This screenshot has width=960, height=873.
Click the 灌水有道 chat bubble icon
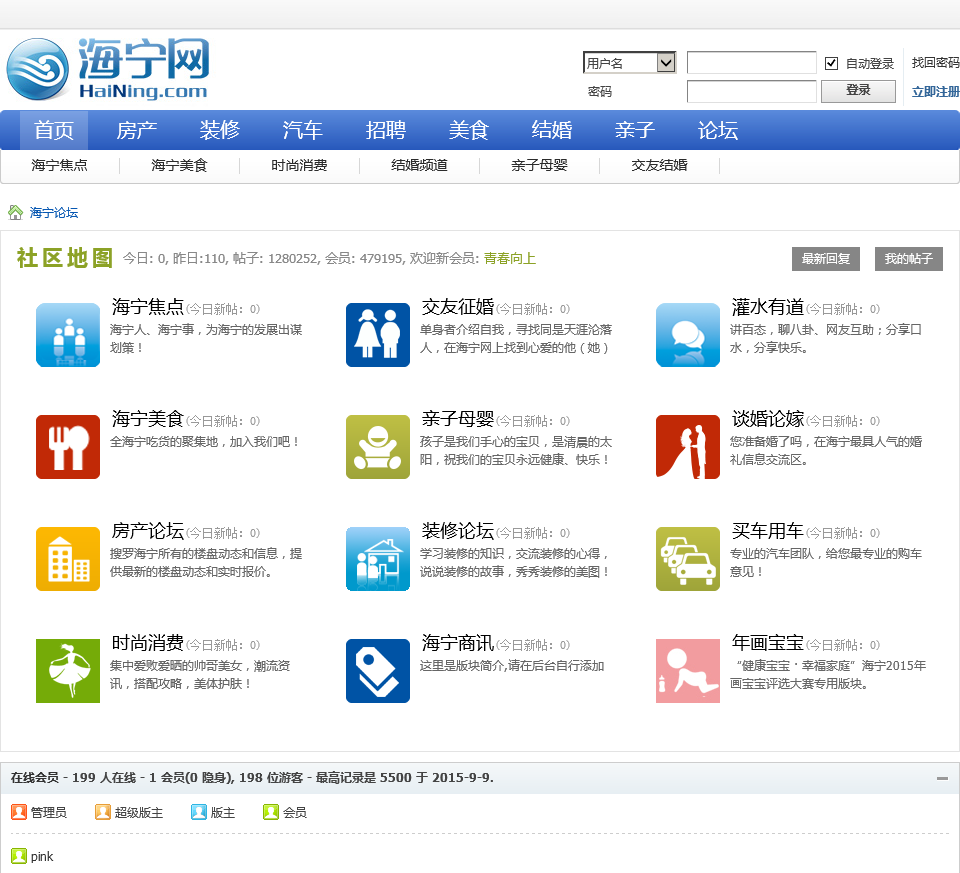[688, 335]
